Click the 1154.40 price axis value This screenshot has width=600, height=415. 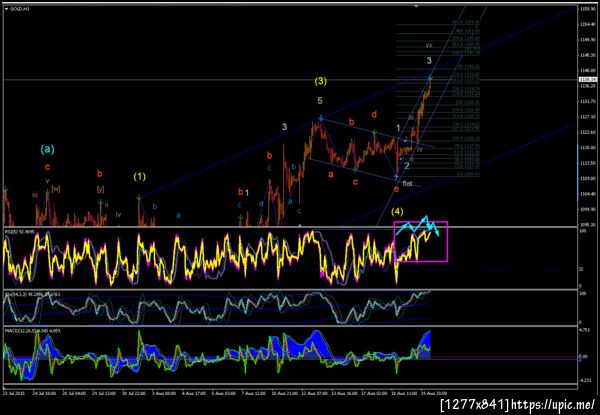pos(588,24)
